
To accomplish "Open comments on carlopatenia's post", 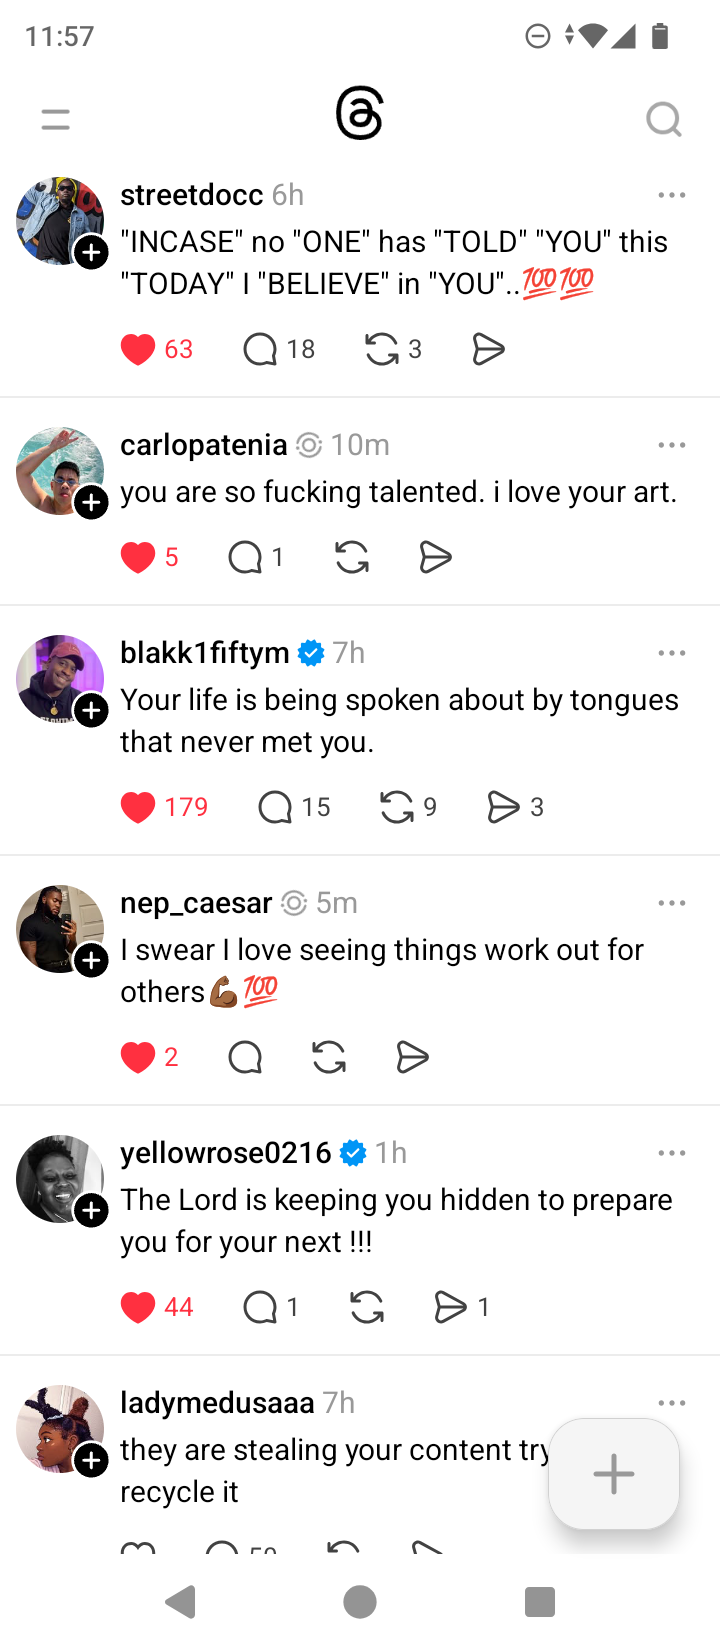I will [x=245, y=557].
